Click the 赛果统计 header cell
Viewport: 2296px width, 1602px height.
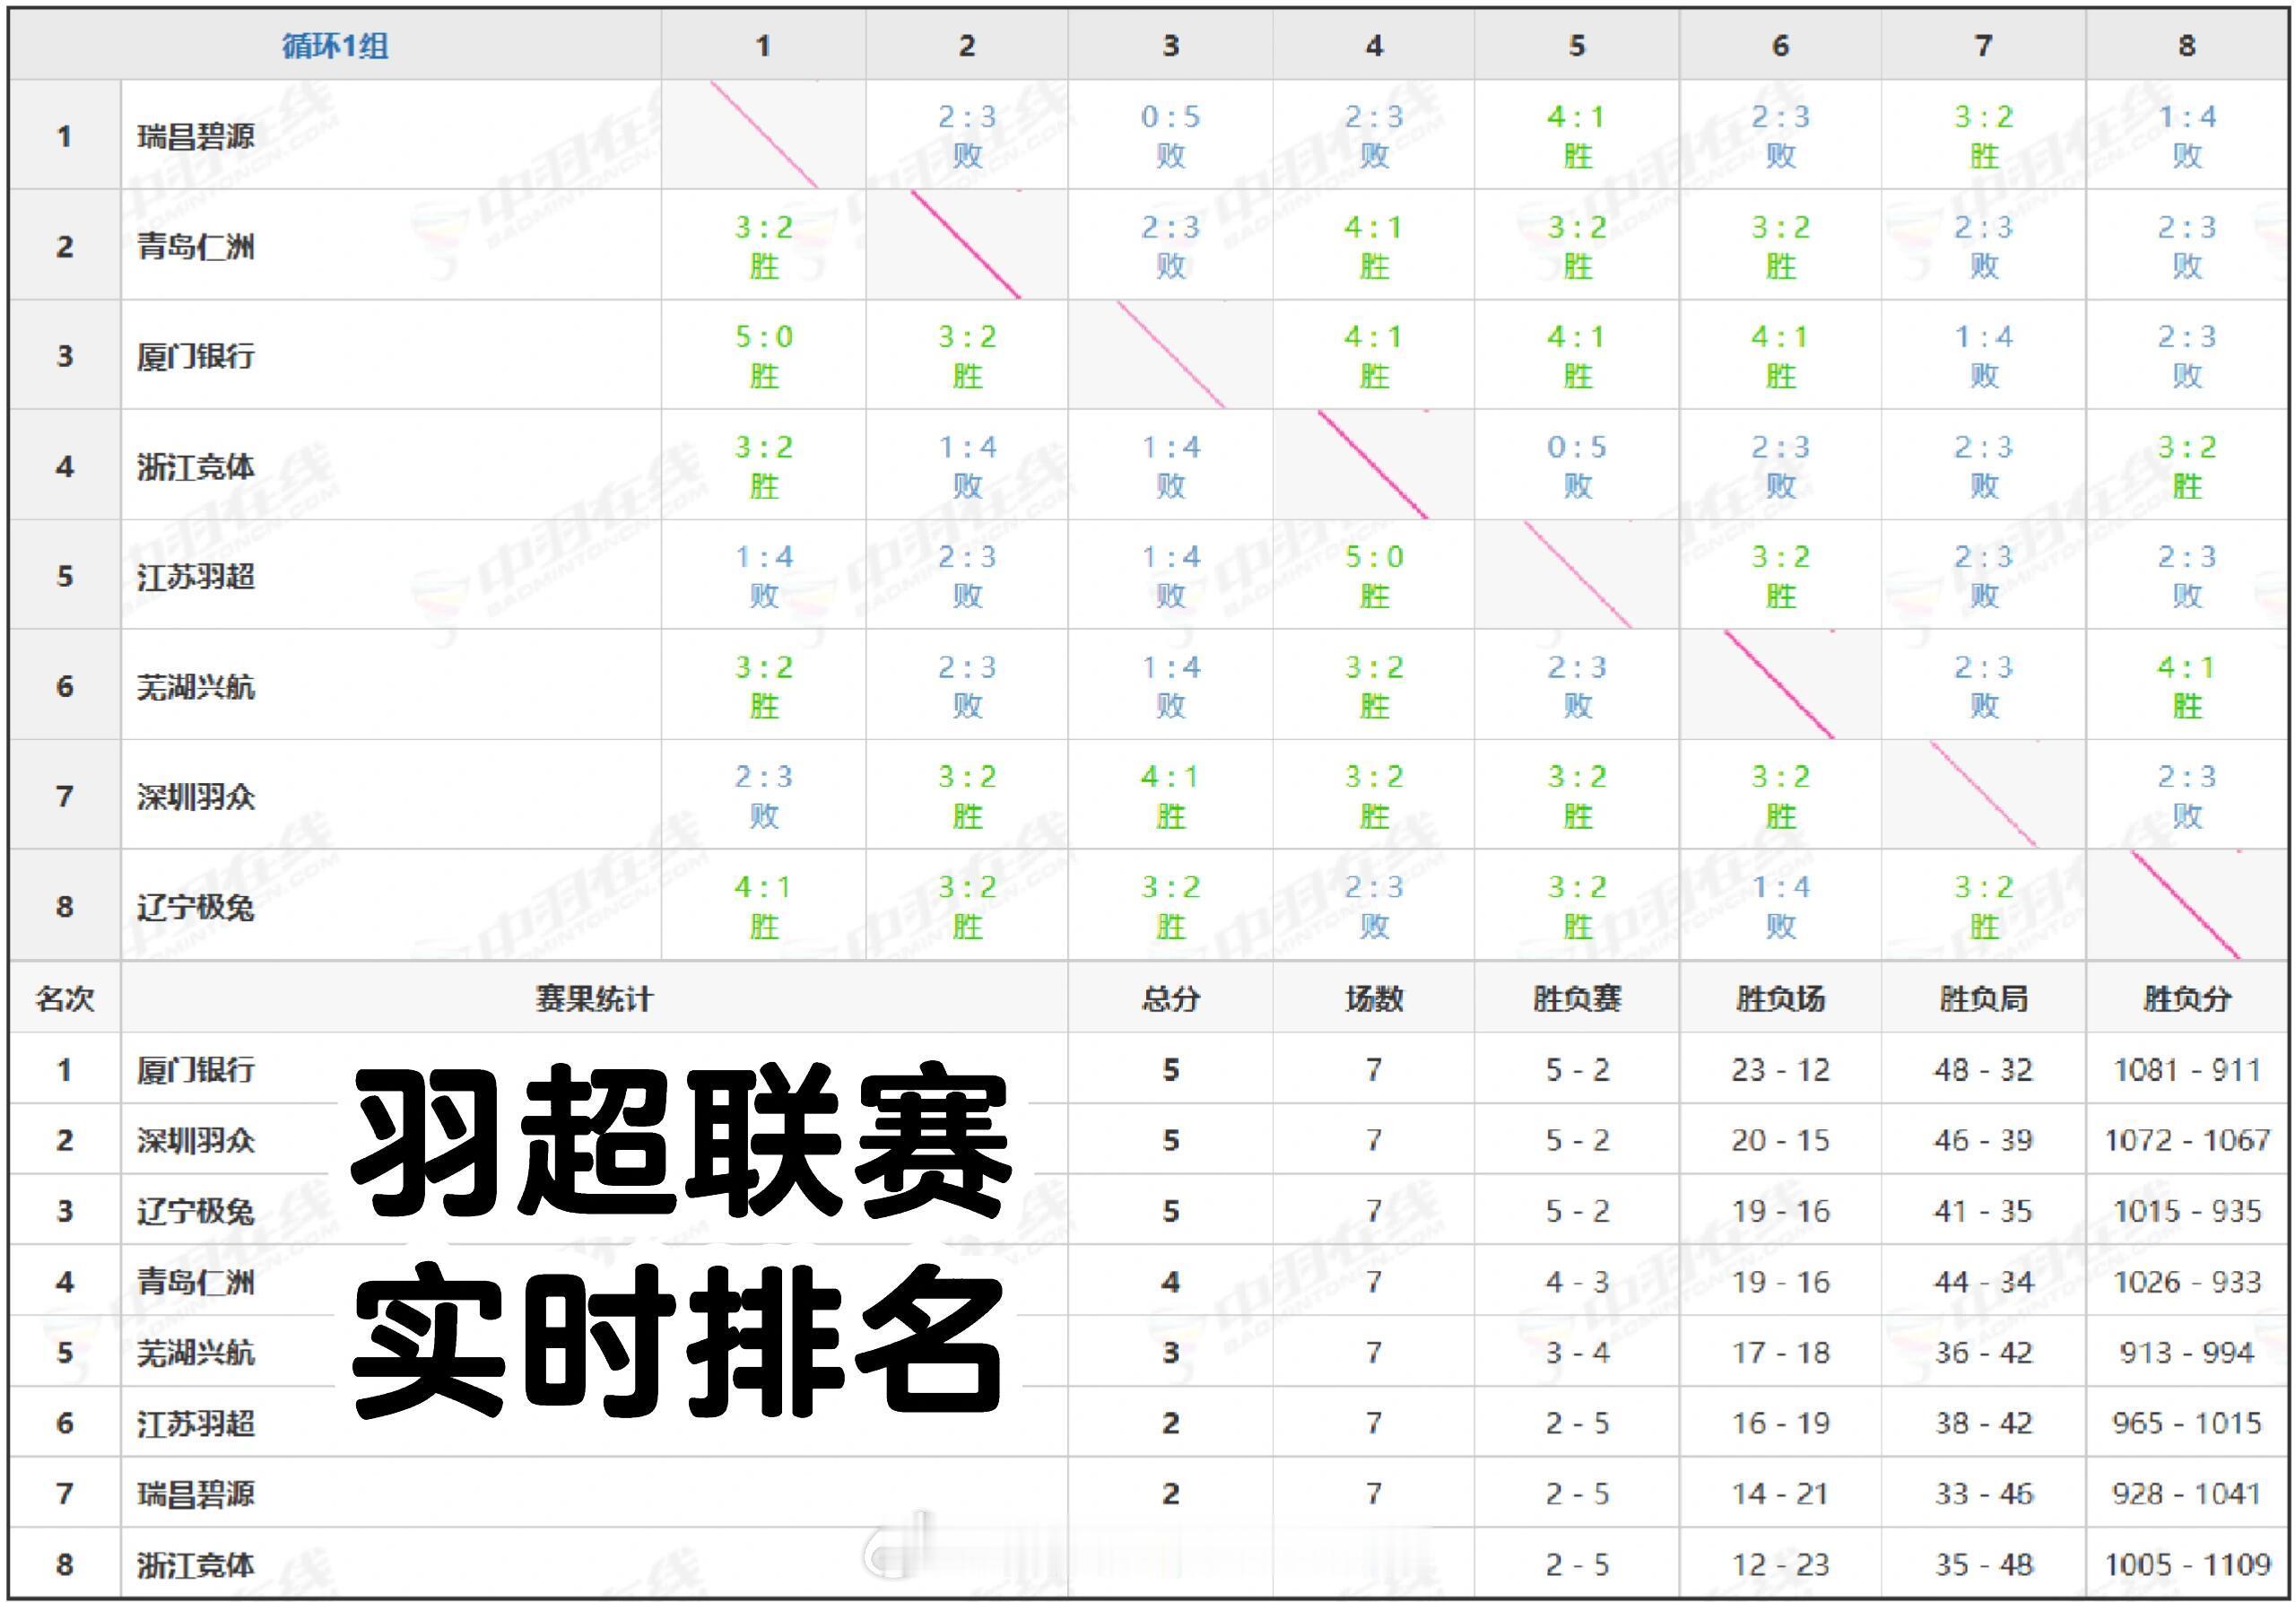[594, 998]
